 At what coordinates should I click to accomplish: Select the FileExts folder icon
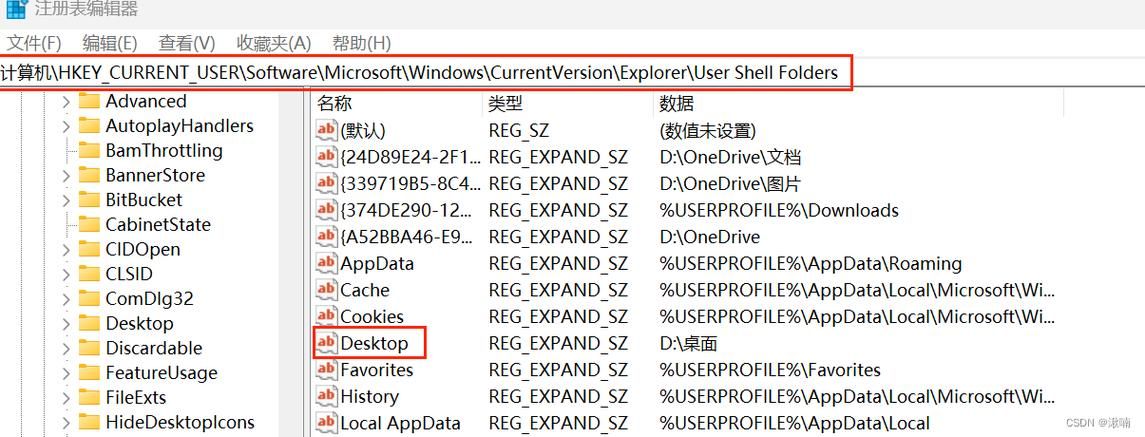[88, 398]
